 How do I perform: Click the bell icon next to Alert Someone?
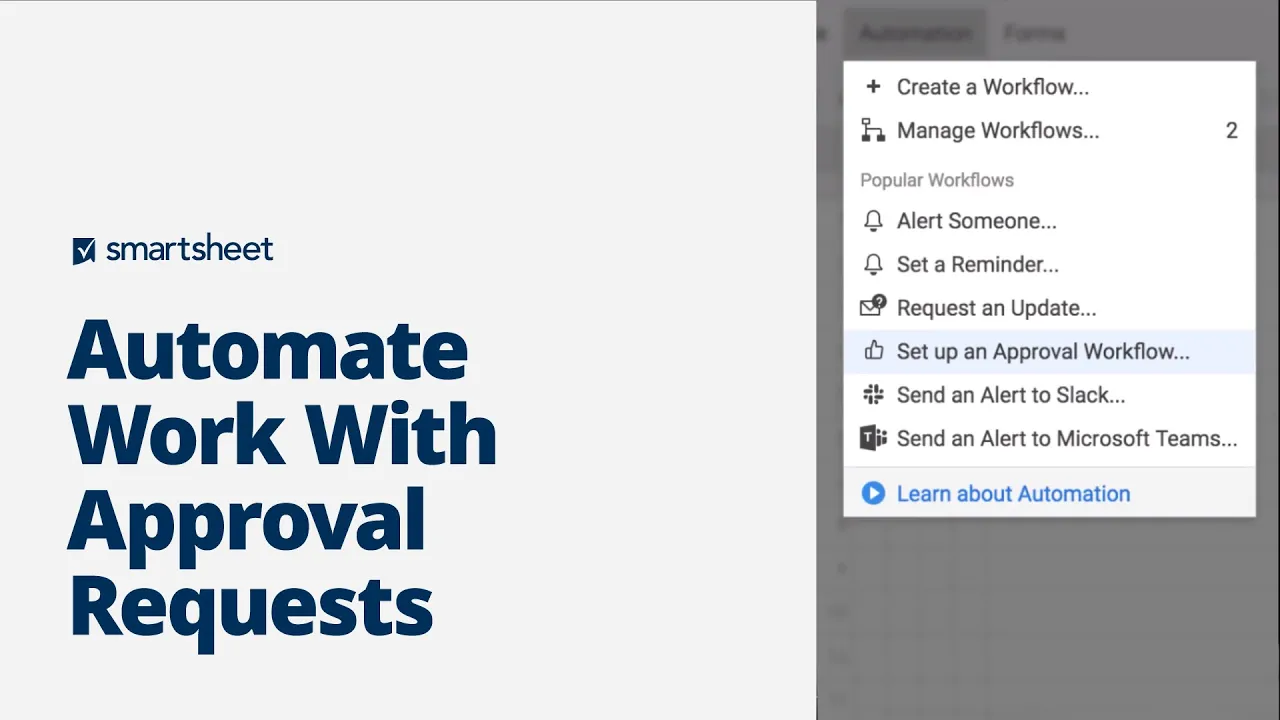click(873, 221)
